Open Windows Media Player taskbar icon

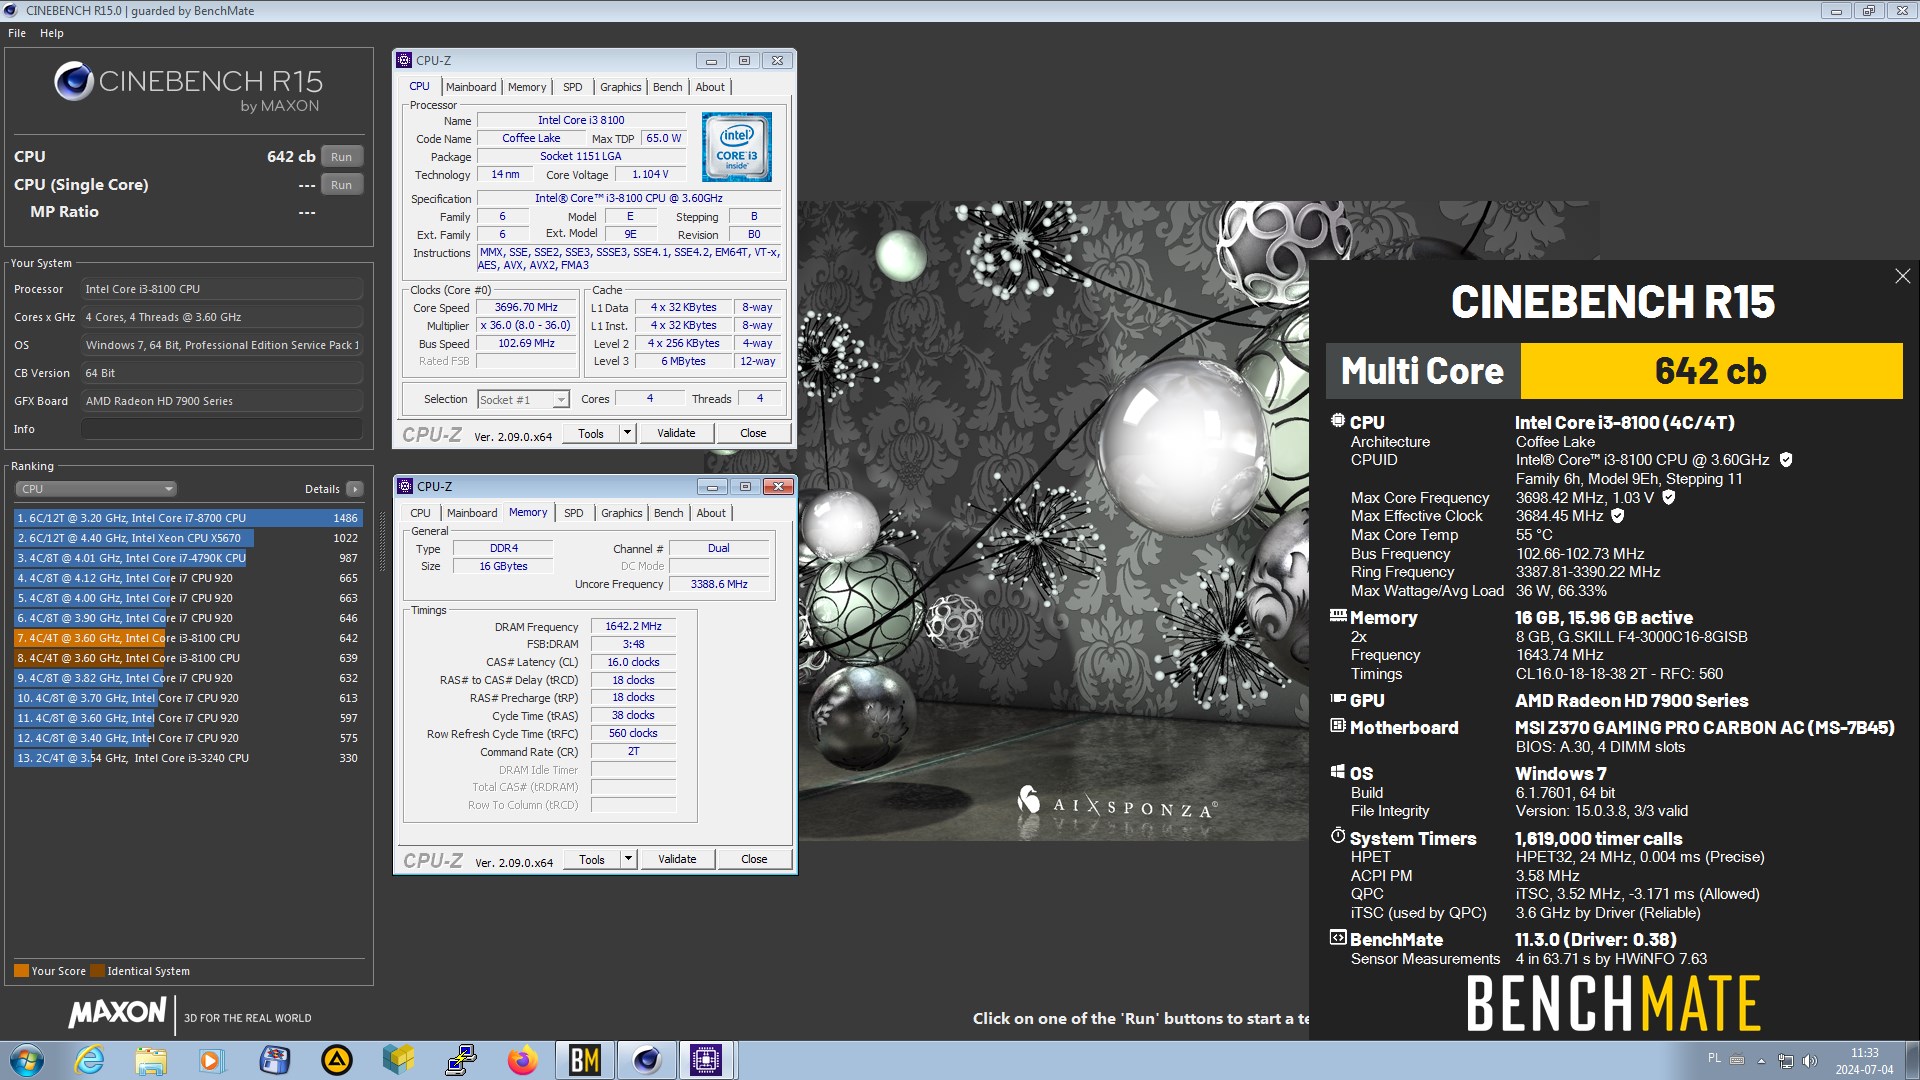(211, 1060)
